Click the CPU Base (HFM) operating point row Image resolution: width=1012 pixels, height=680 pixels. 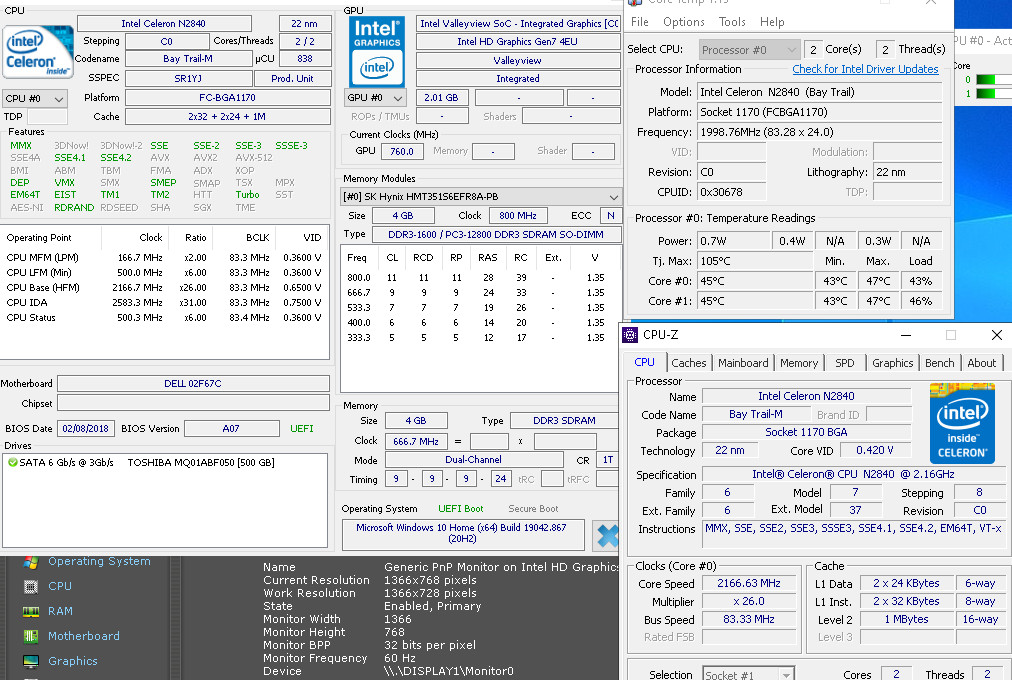tap(164, 288)
